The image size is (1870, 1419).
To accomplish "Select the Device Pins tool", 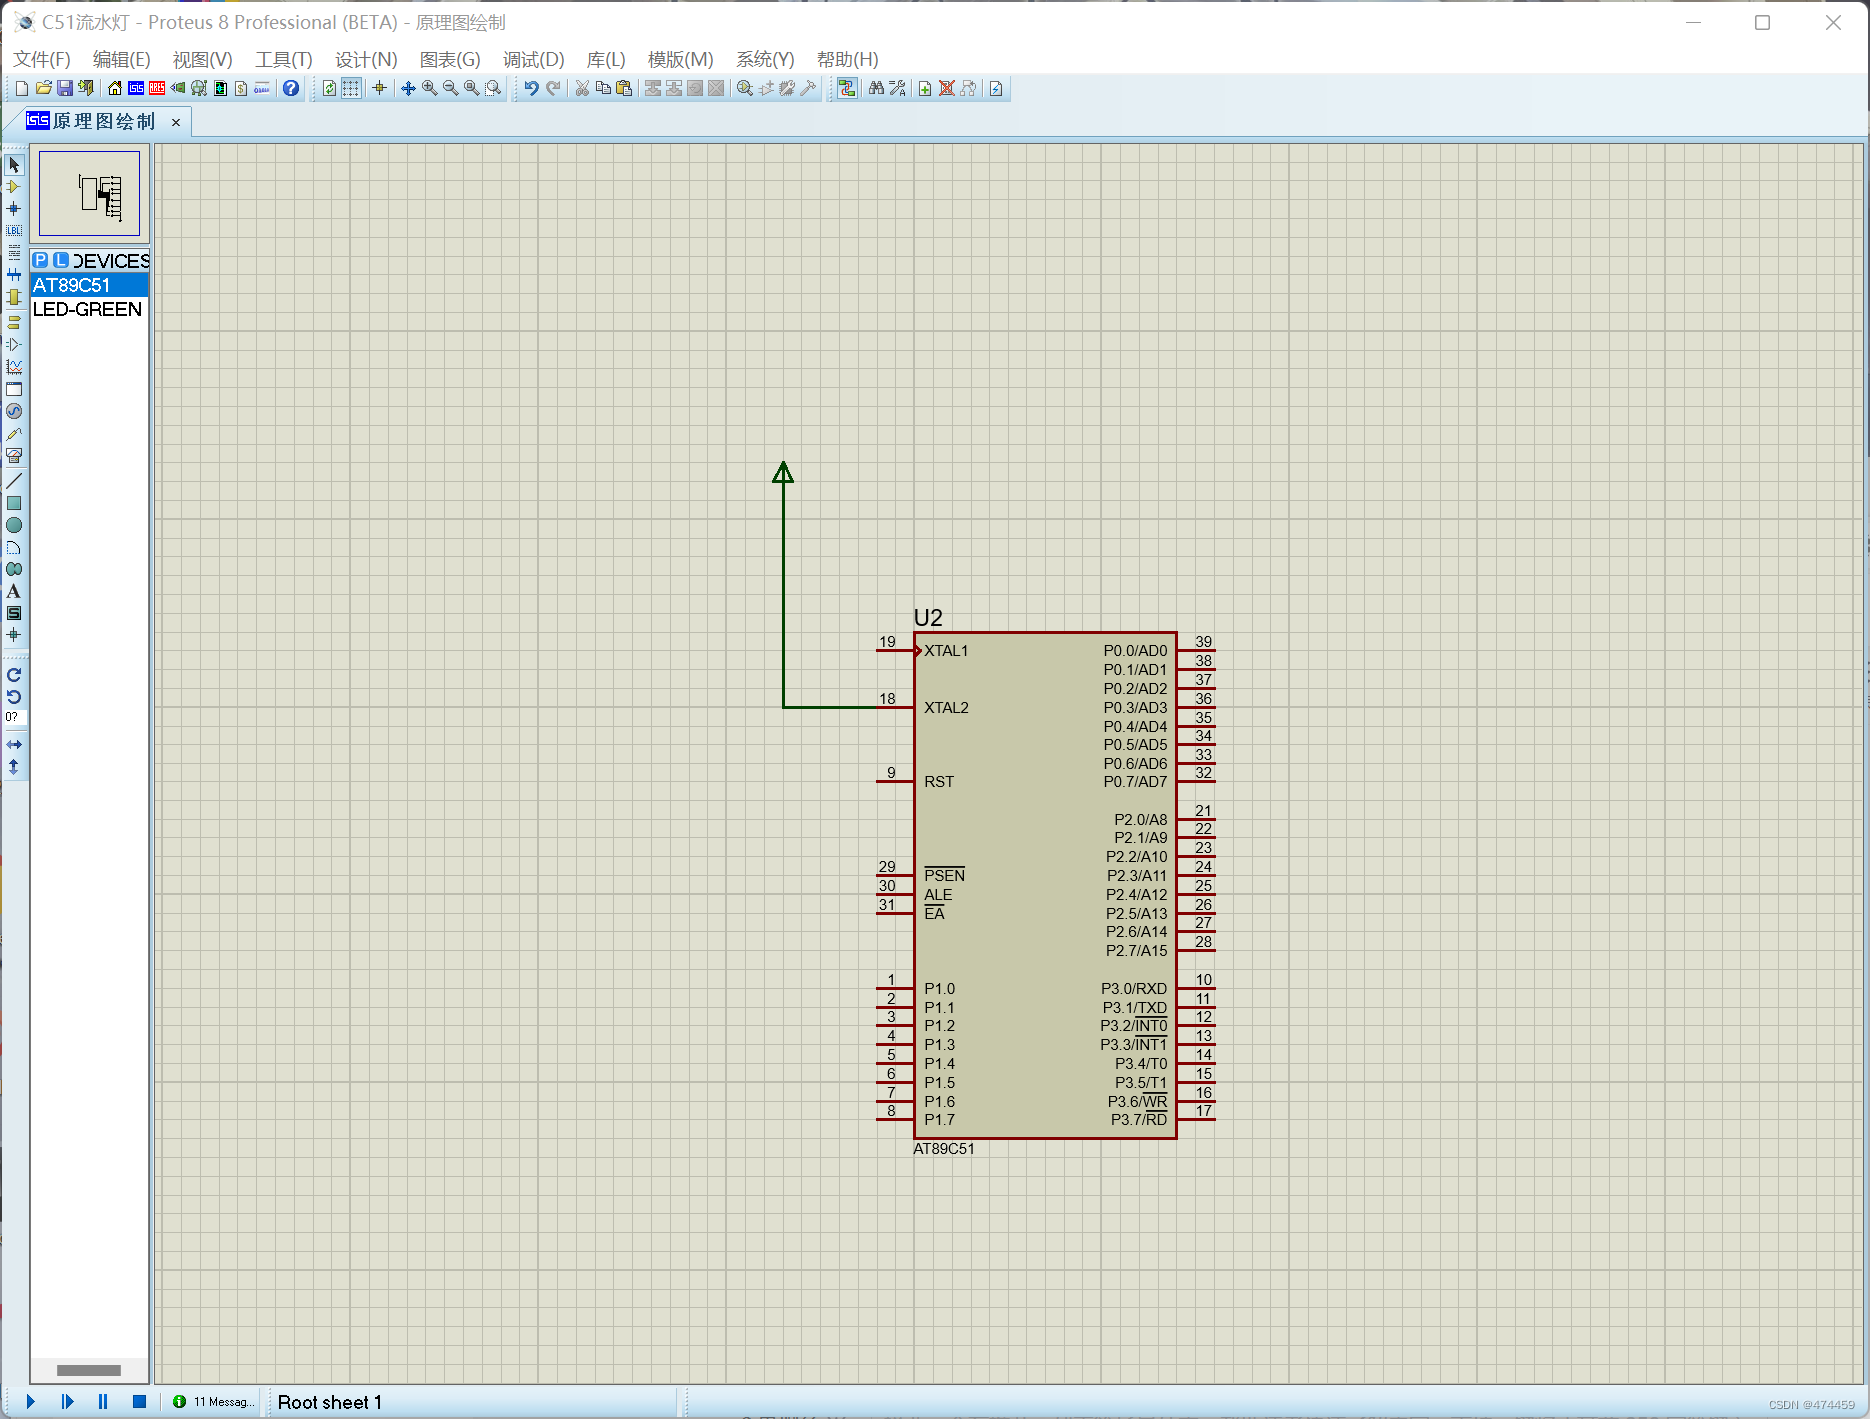I will [14, 345].
